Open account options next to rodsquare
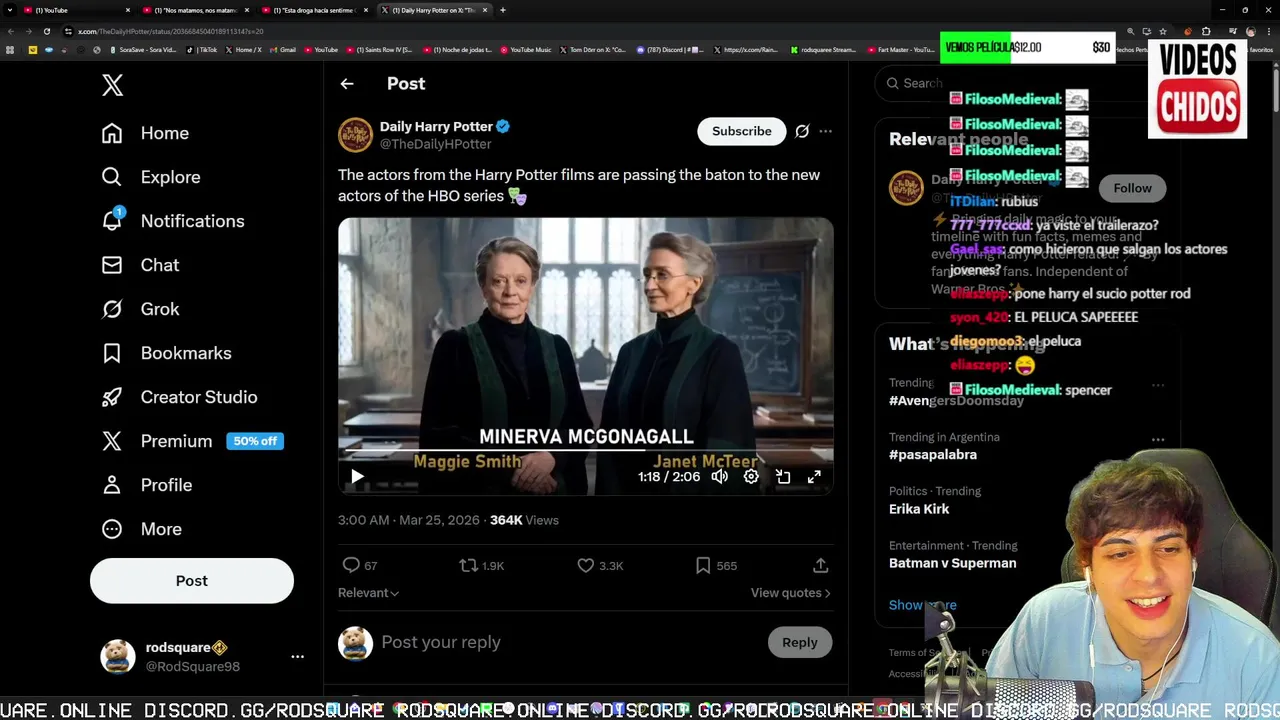The width and height of the screenshot is (1280, 720). 297,657
